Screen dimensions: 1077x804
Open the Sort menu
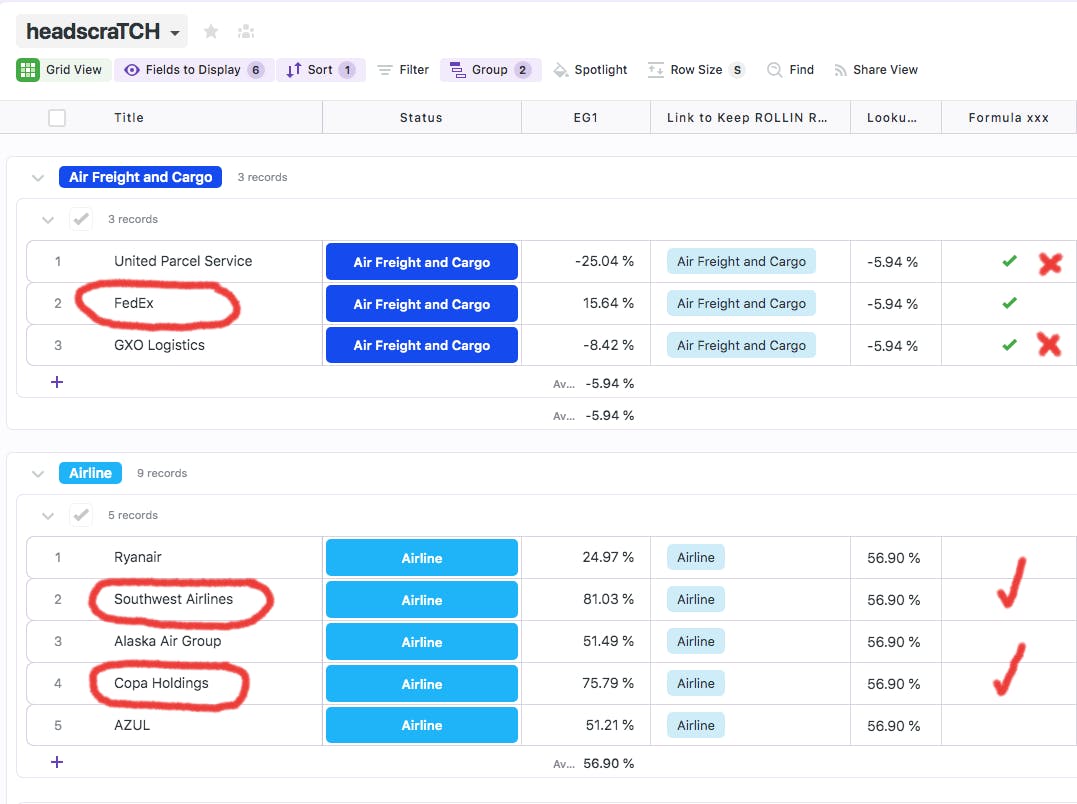tap(320, 70)
